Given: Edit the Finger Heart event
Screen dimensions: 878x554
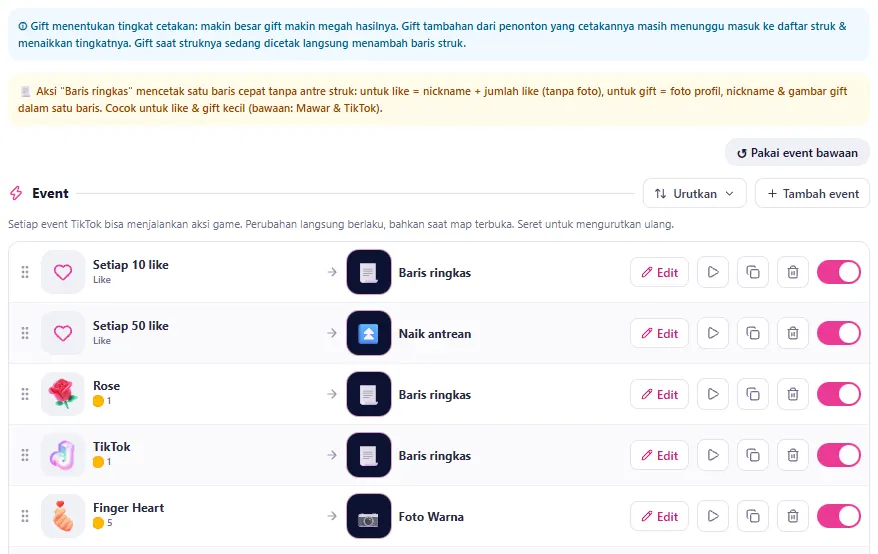Looking at the screenshot, I should 659,516.
